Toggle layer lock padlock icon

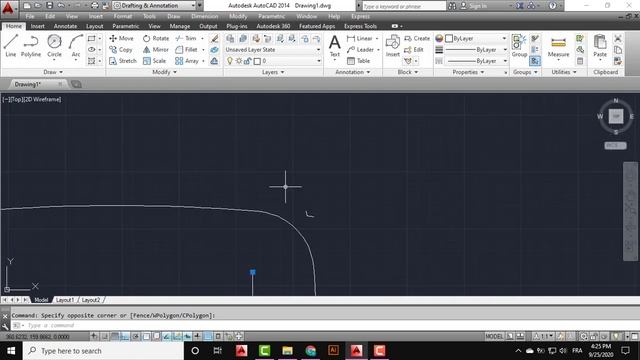247,61
